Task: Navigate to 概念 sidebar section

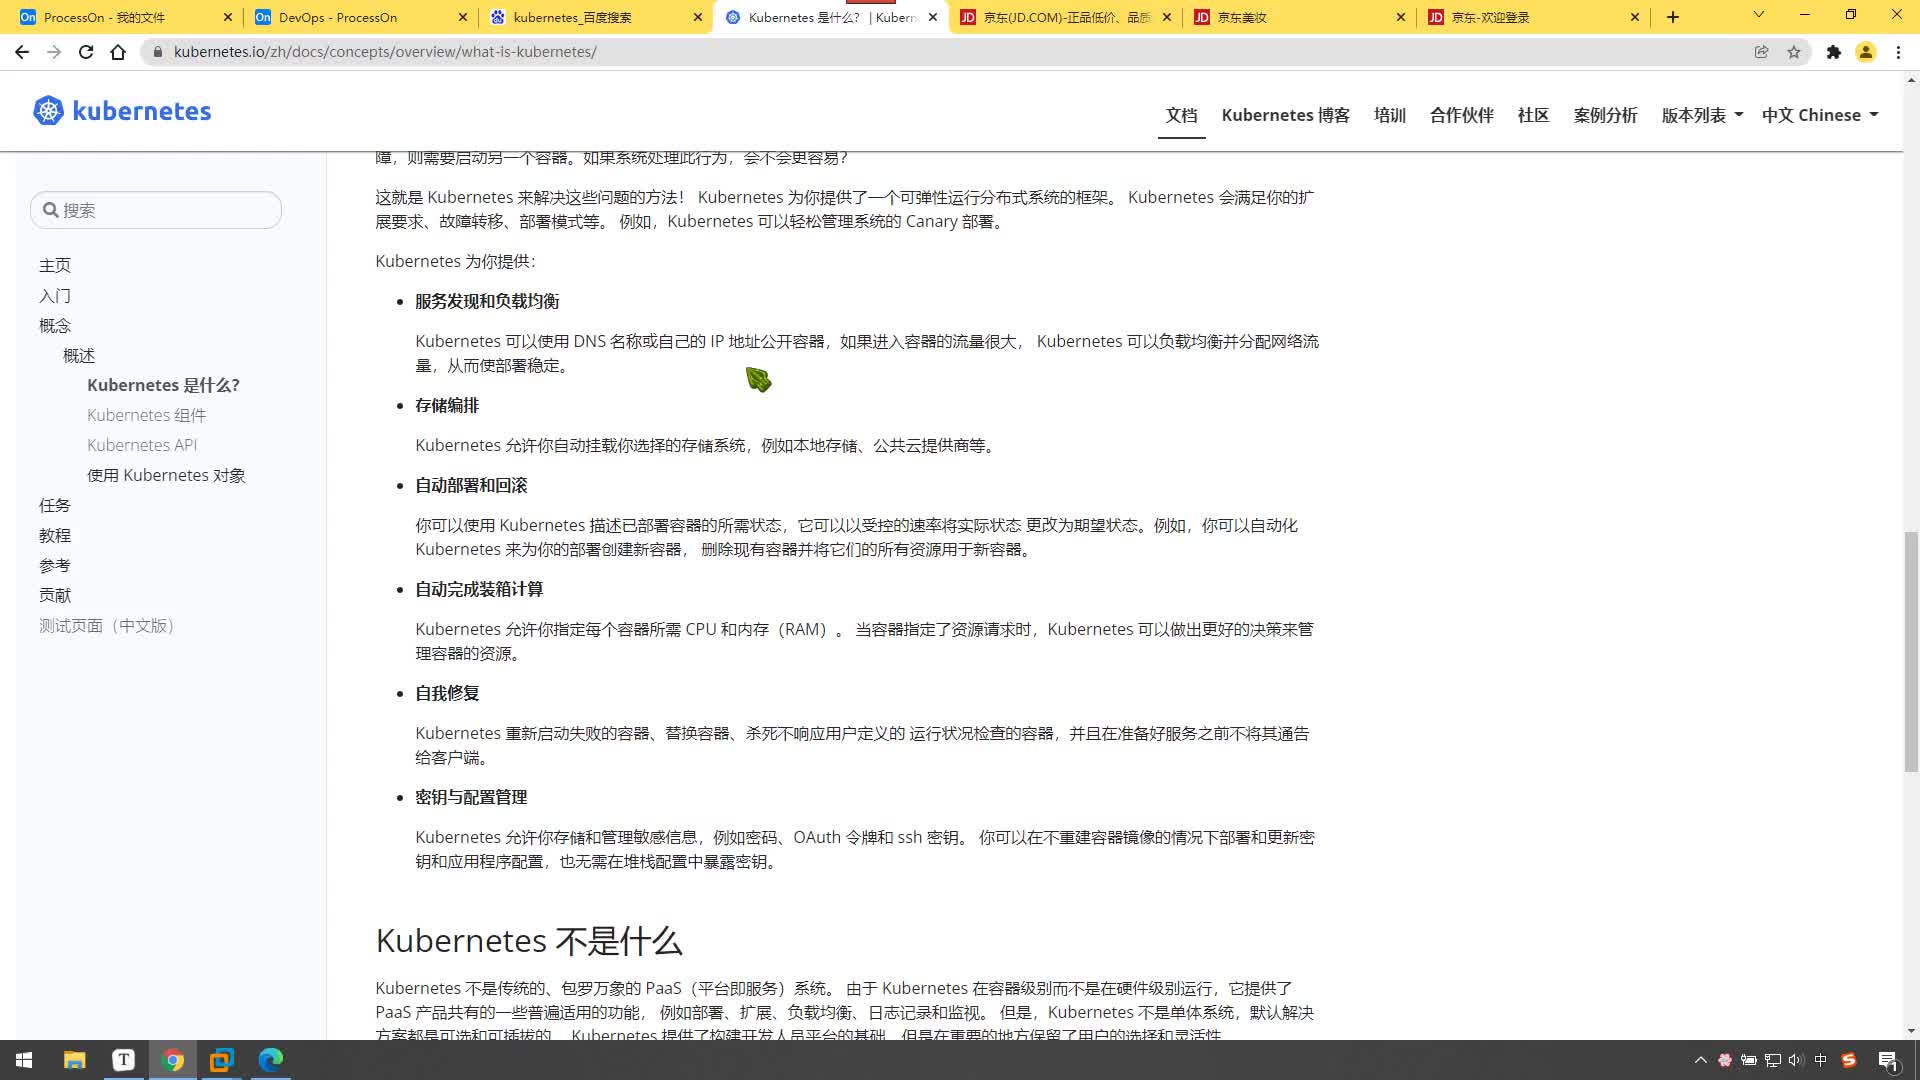Action: (55, 324)
